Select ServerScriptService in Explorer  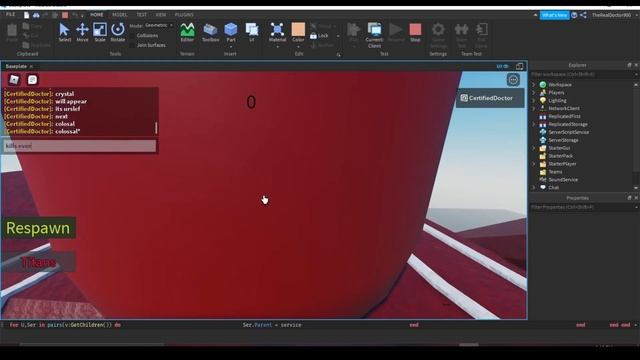pos(568,132)
